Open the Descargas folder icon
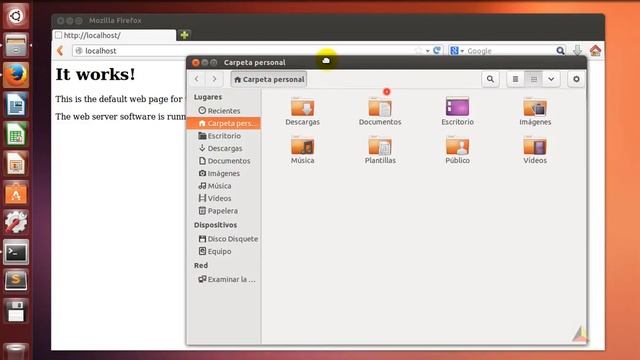Viewport: 640px width, 360px height. 302,107
